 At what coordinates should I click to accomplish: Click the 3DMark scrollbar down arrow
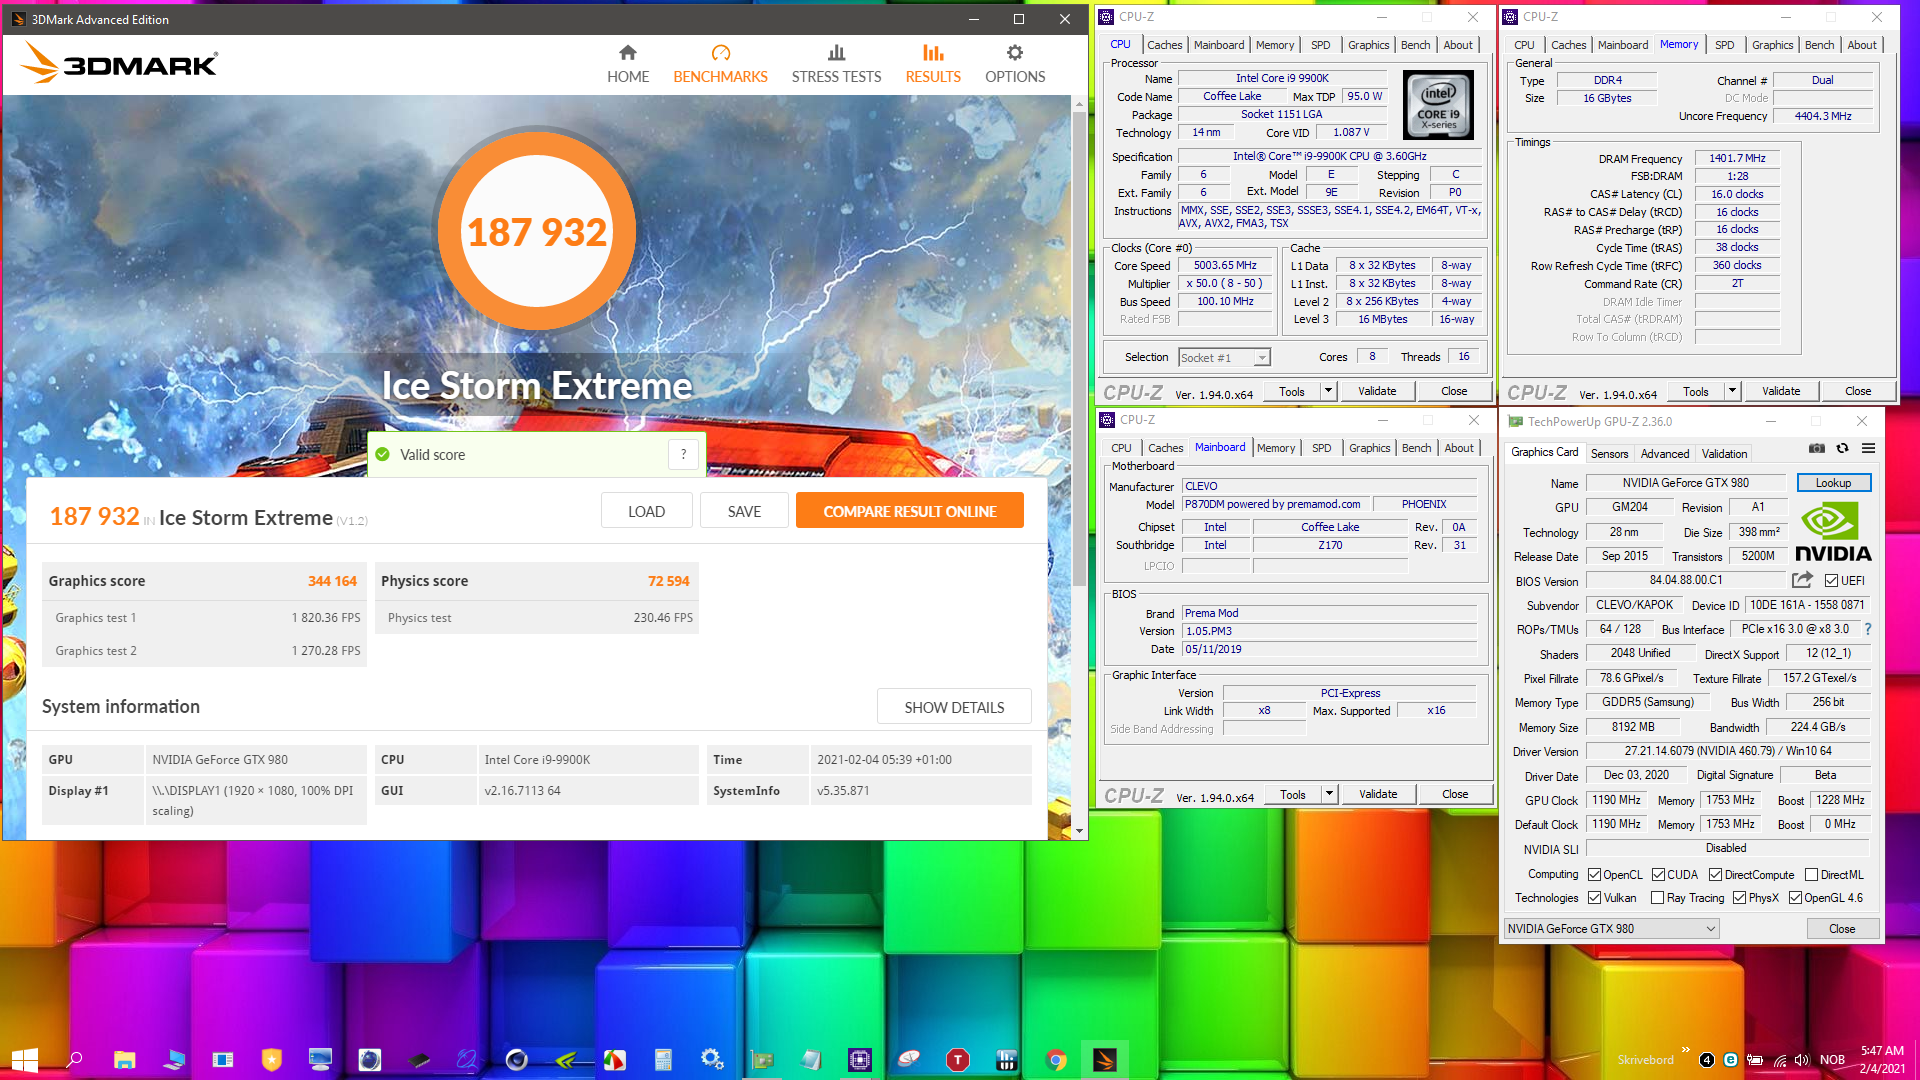click(x=1079, y=831)
